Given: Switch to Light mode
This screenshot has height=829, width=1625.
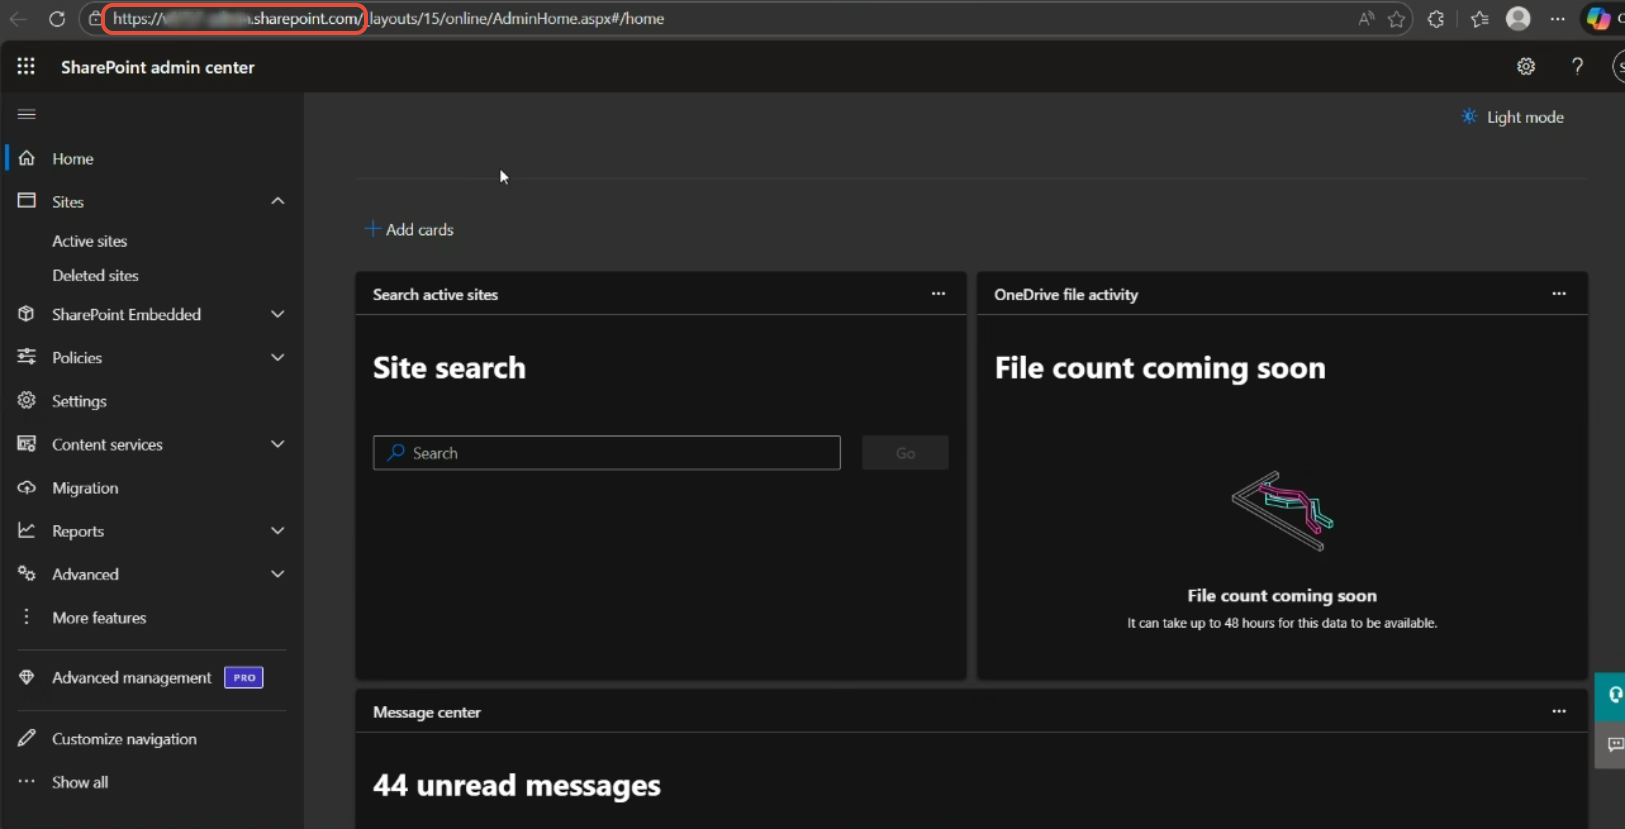Looking at the screenshot, I should [x=1512, y=117].
